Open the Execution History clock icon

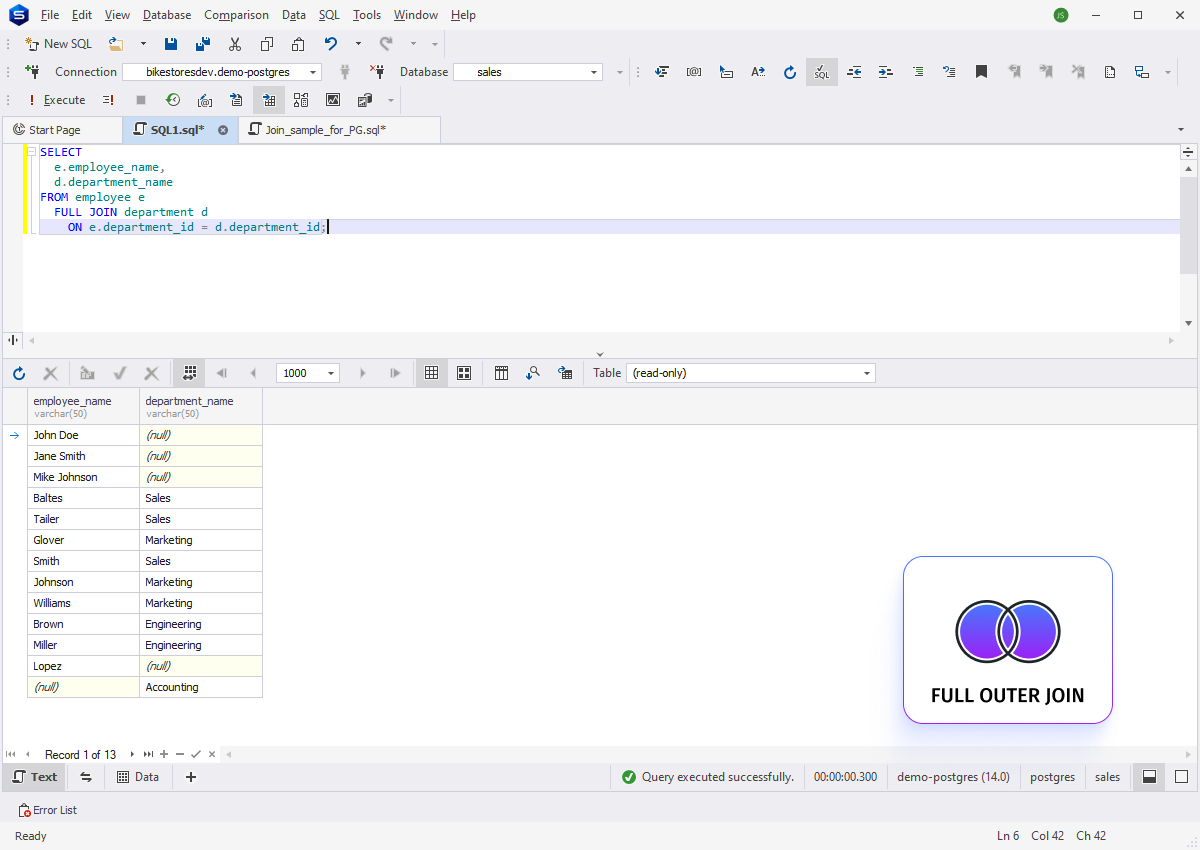173,100
